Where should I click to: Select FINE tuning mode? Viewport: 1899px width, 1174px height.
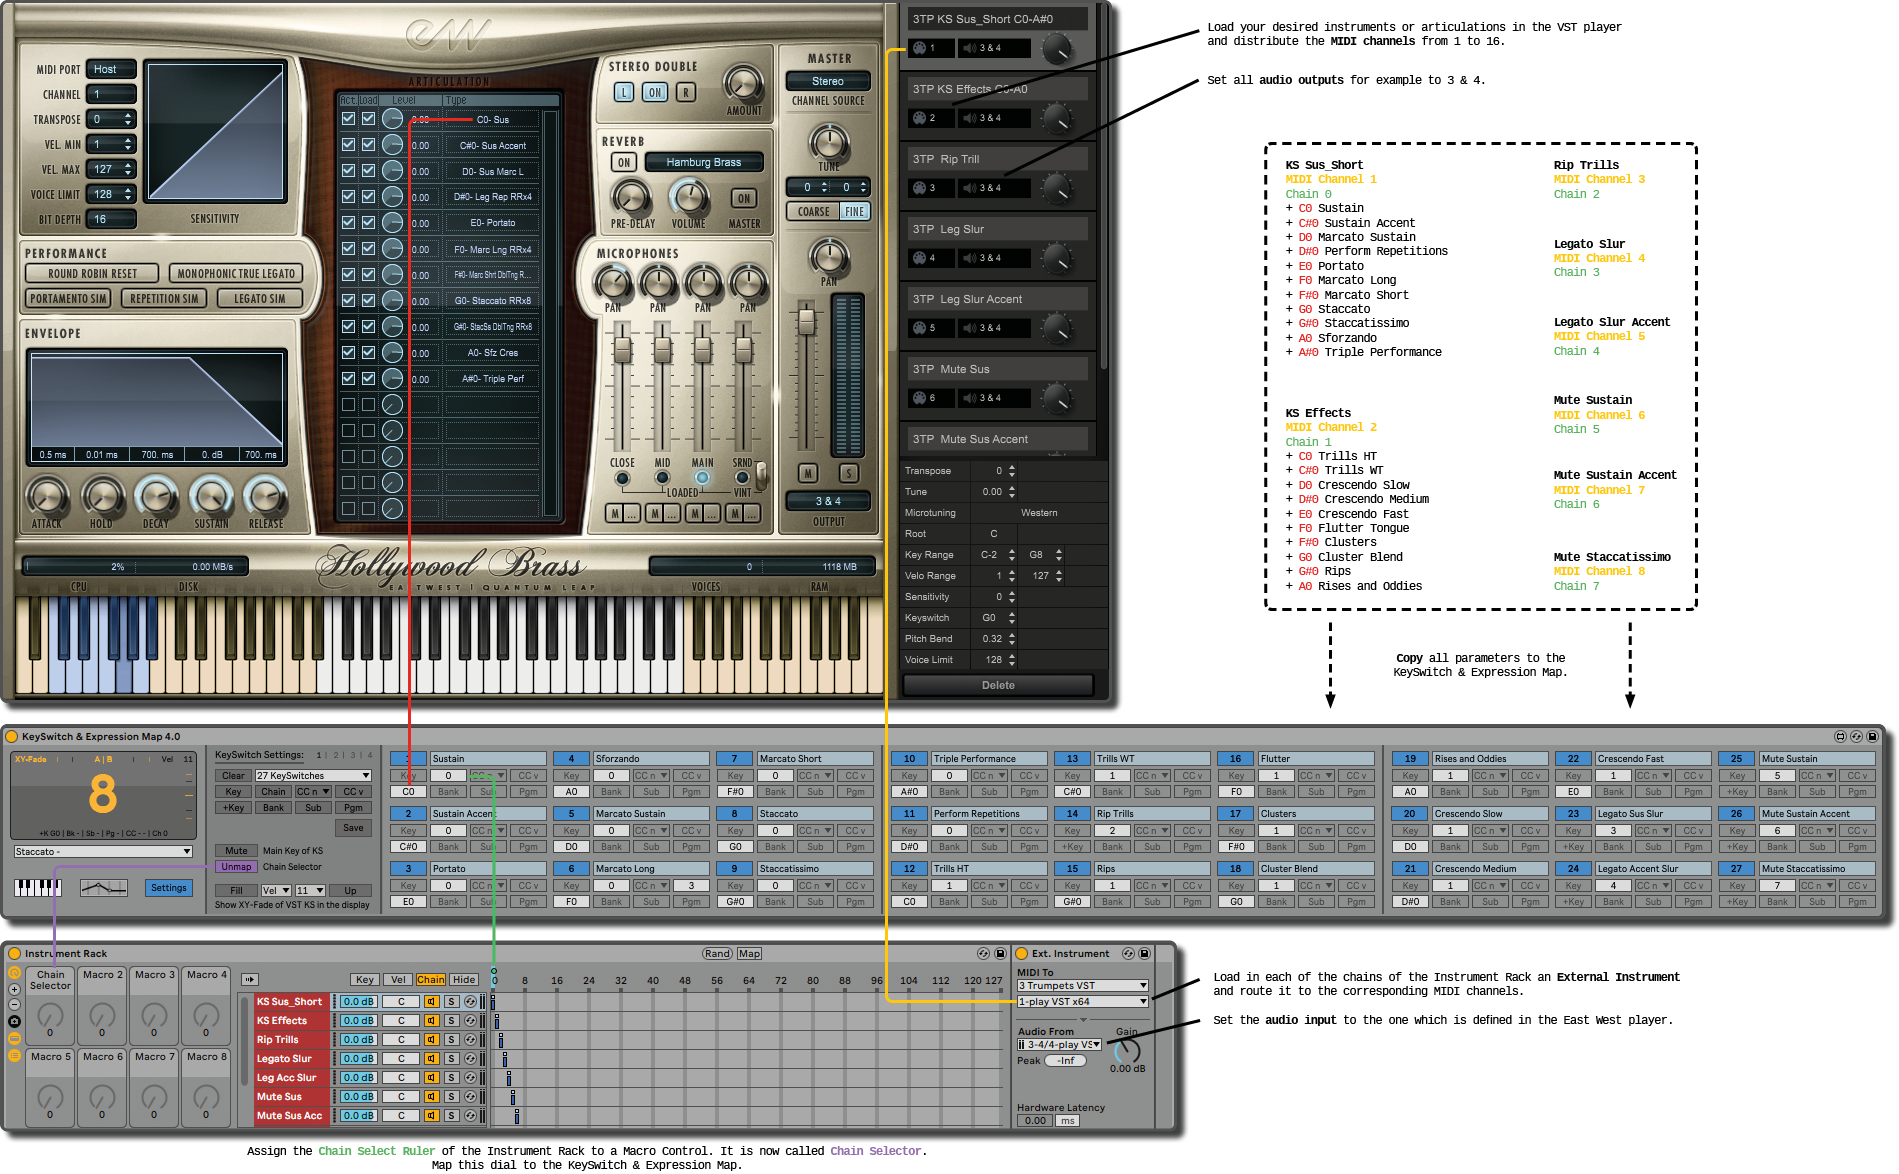pyautogui.click(x=855, y=211)
